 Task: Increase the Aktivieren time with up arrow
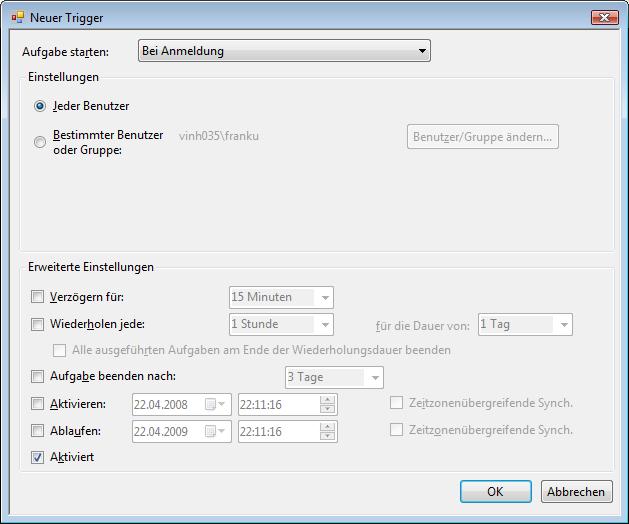[328, 400]
